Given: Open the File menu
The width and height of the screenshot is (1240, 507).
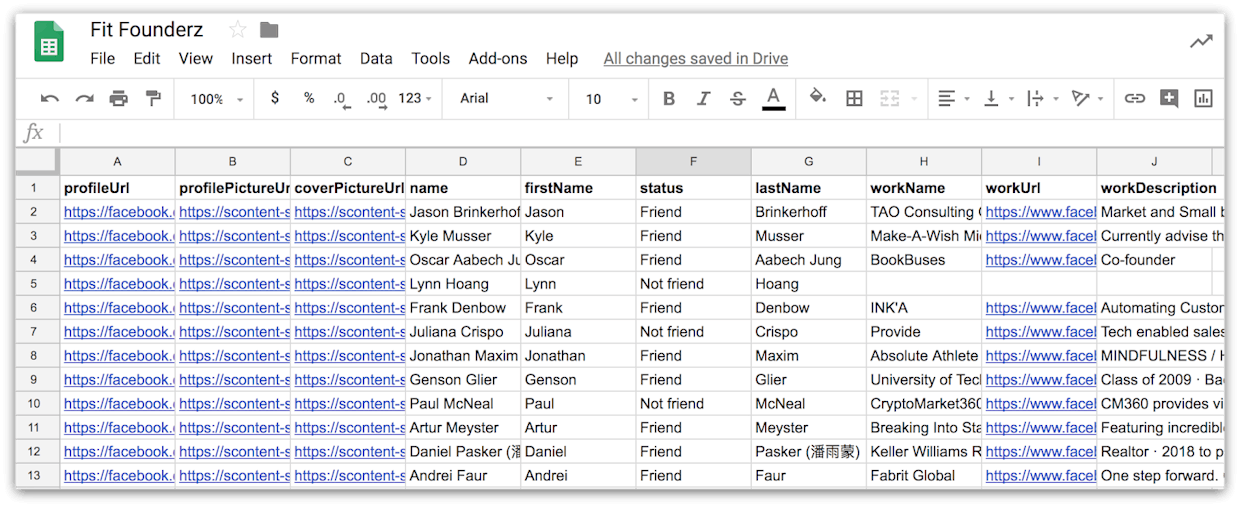Looking at the screenshot, I should click(x=103, y=59).
